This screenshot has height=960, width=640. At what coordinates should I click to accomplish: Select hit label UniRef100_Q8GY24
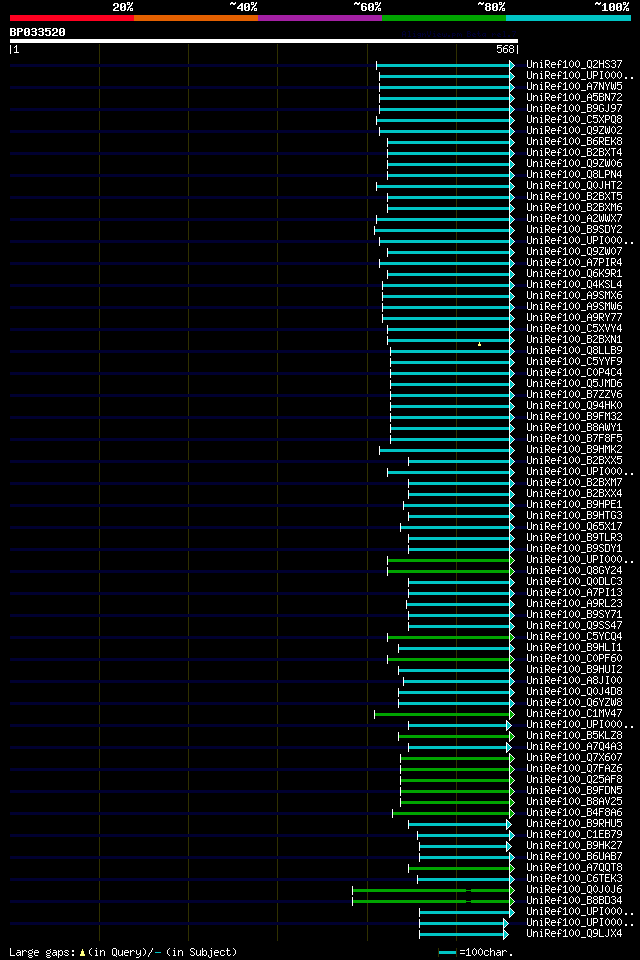click(x=574, y=571)
